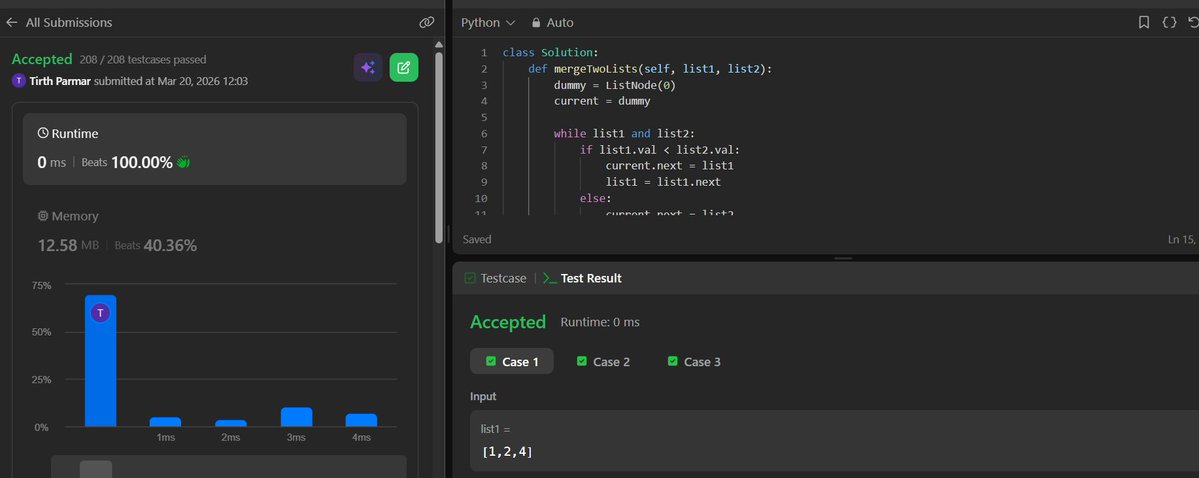Select the Case 1 tab
The image size is (1199, 478).
pyautogui.click(x=512, y=362)
